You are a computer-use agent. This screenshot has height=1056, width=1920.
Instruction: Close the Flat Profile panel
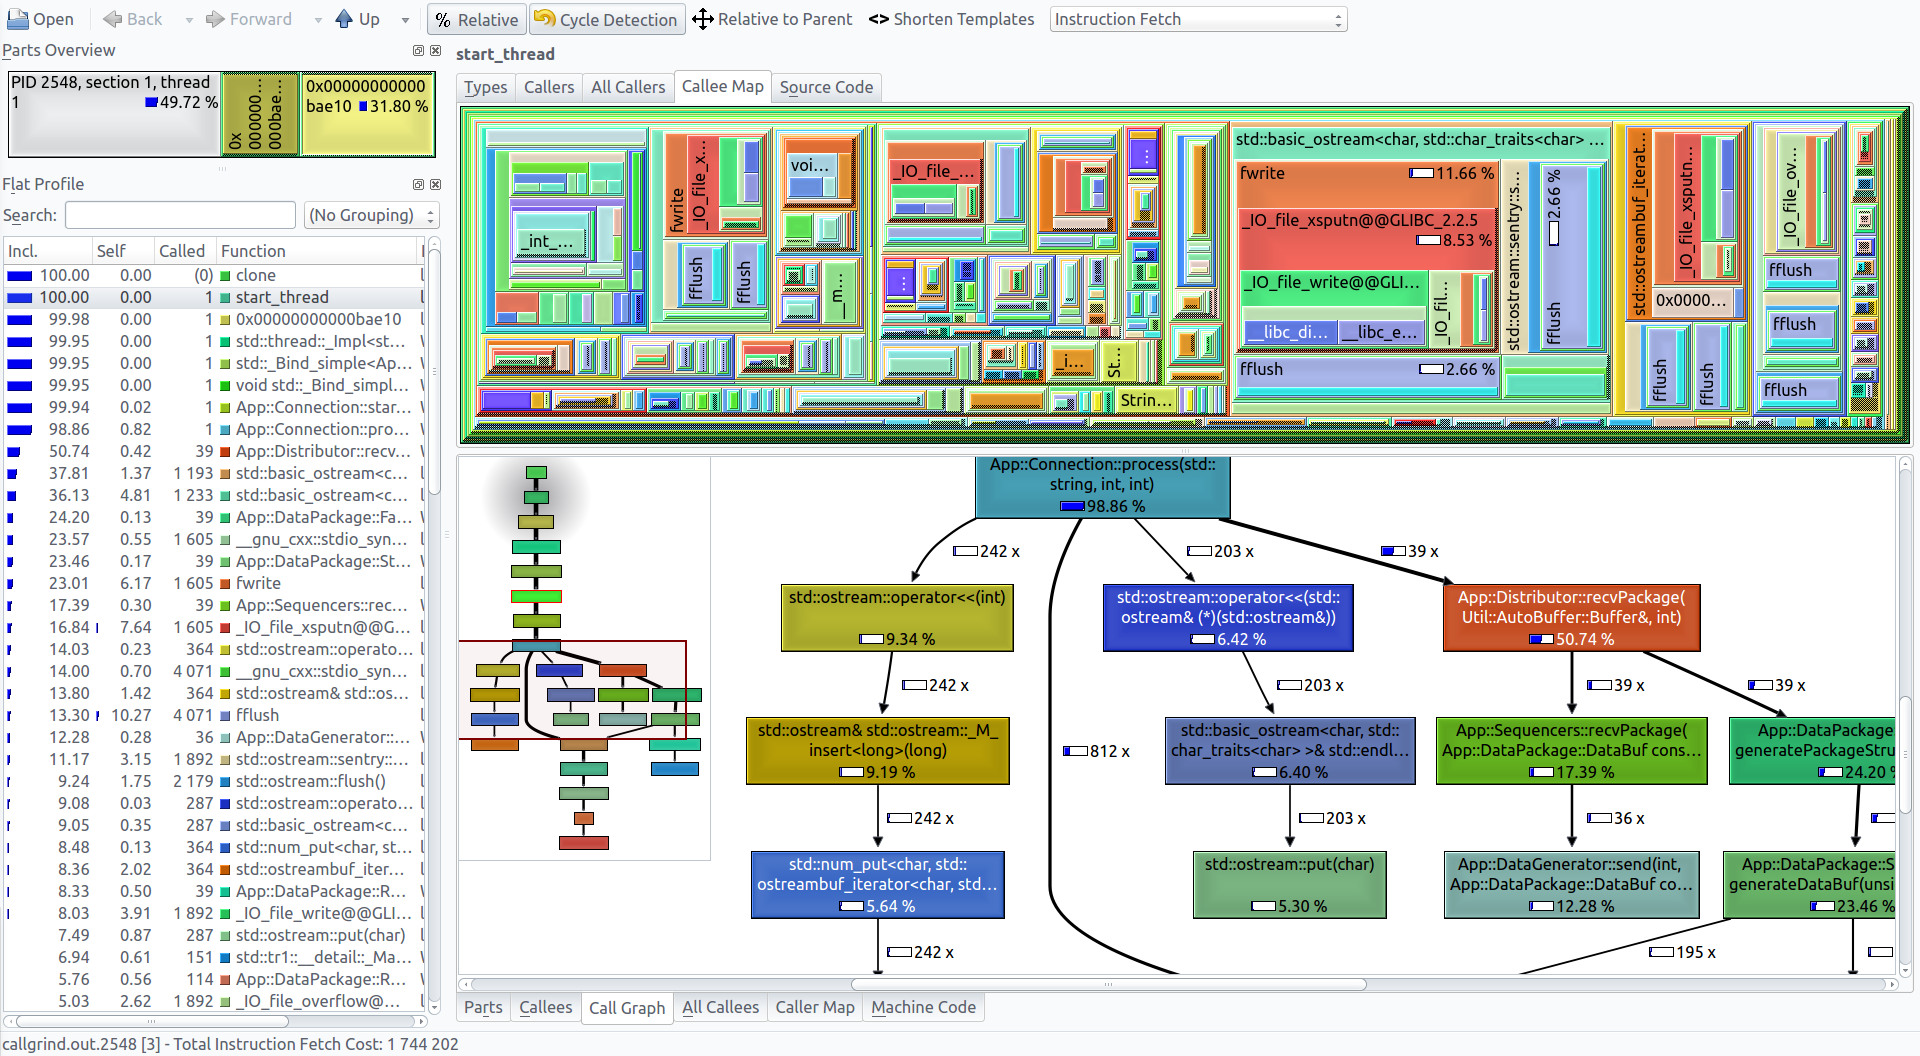(435, 184)
